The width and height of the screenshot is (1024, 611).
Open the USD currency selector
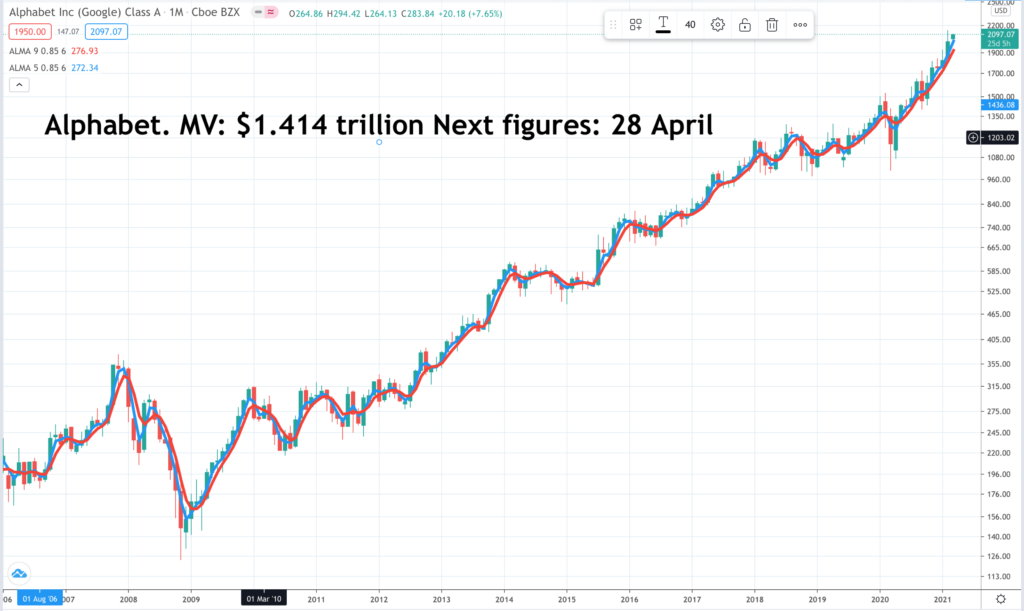coord(1000,11)
